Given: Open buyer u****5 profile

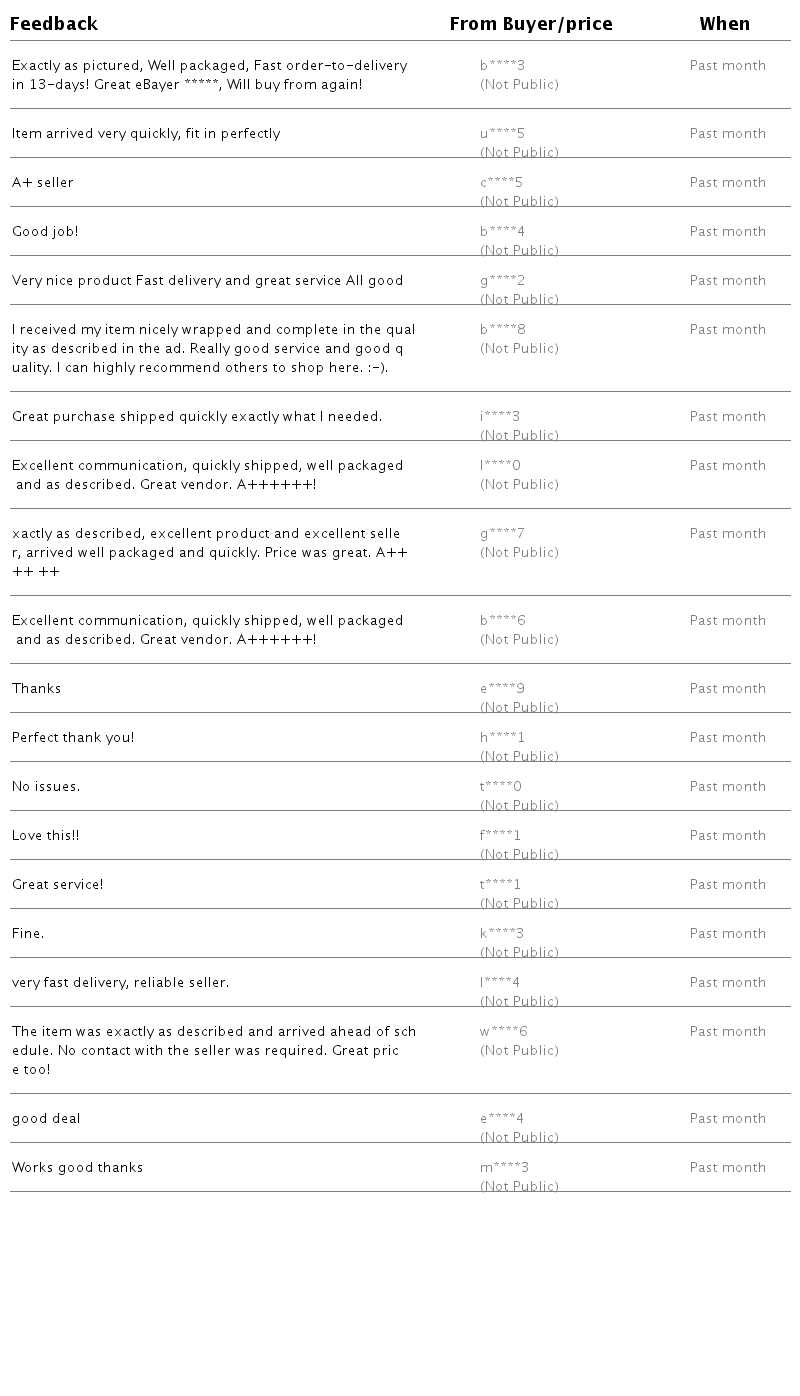Looking at the screenshot, I should (502, 134).
